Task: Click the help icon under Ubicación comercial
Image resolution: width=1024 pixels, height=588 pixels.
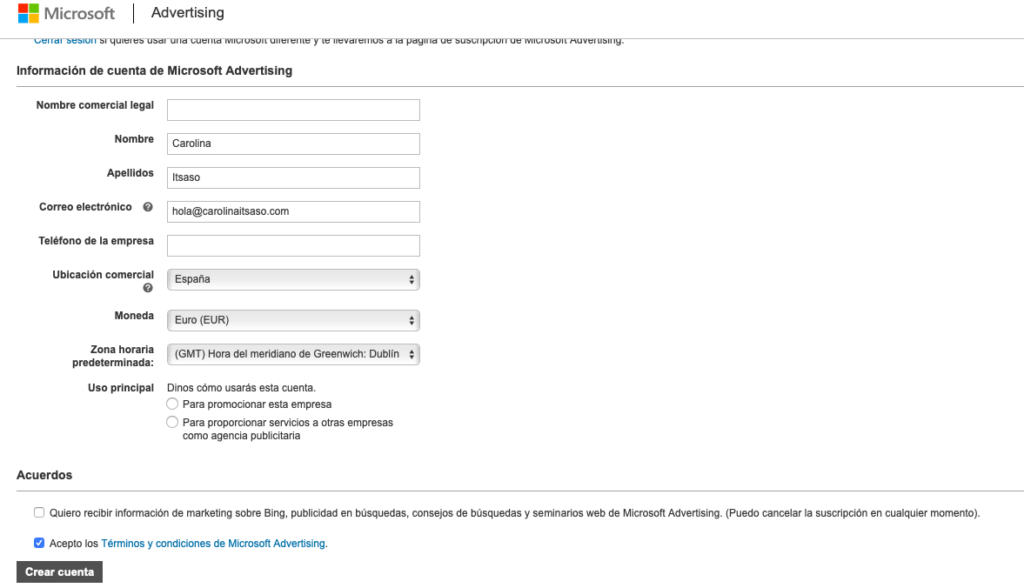Action: click(x=148, y=288)
